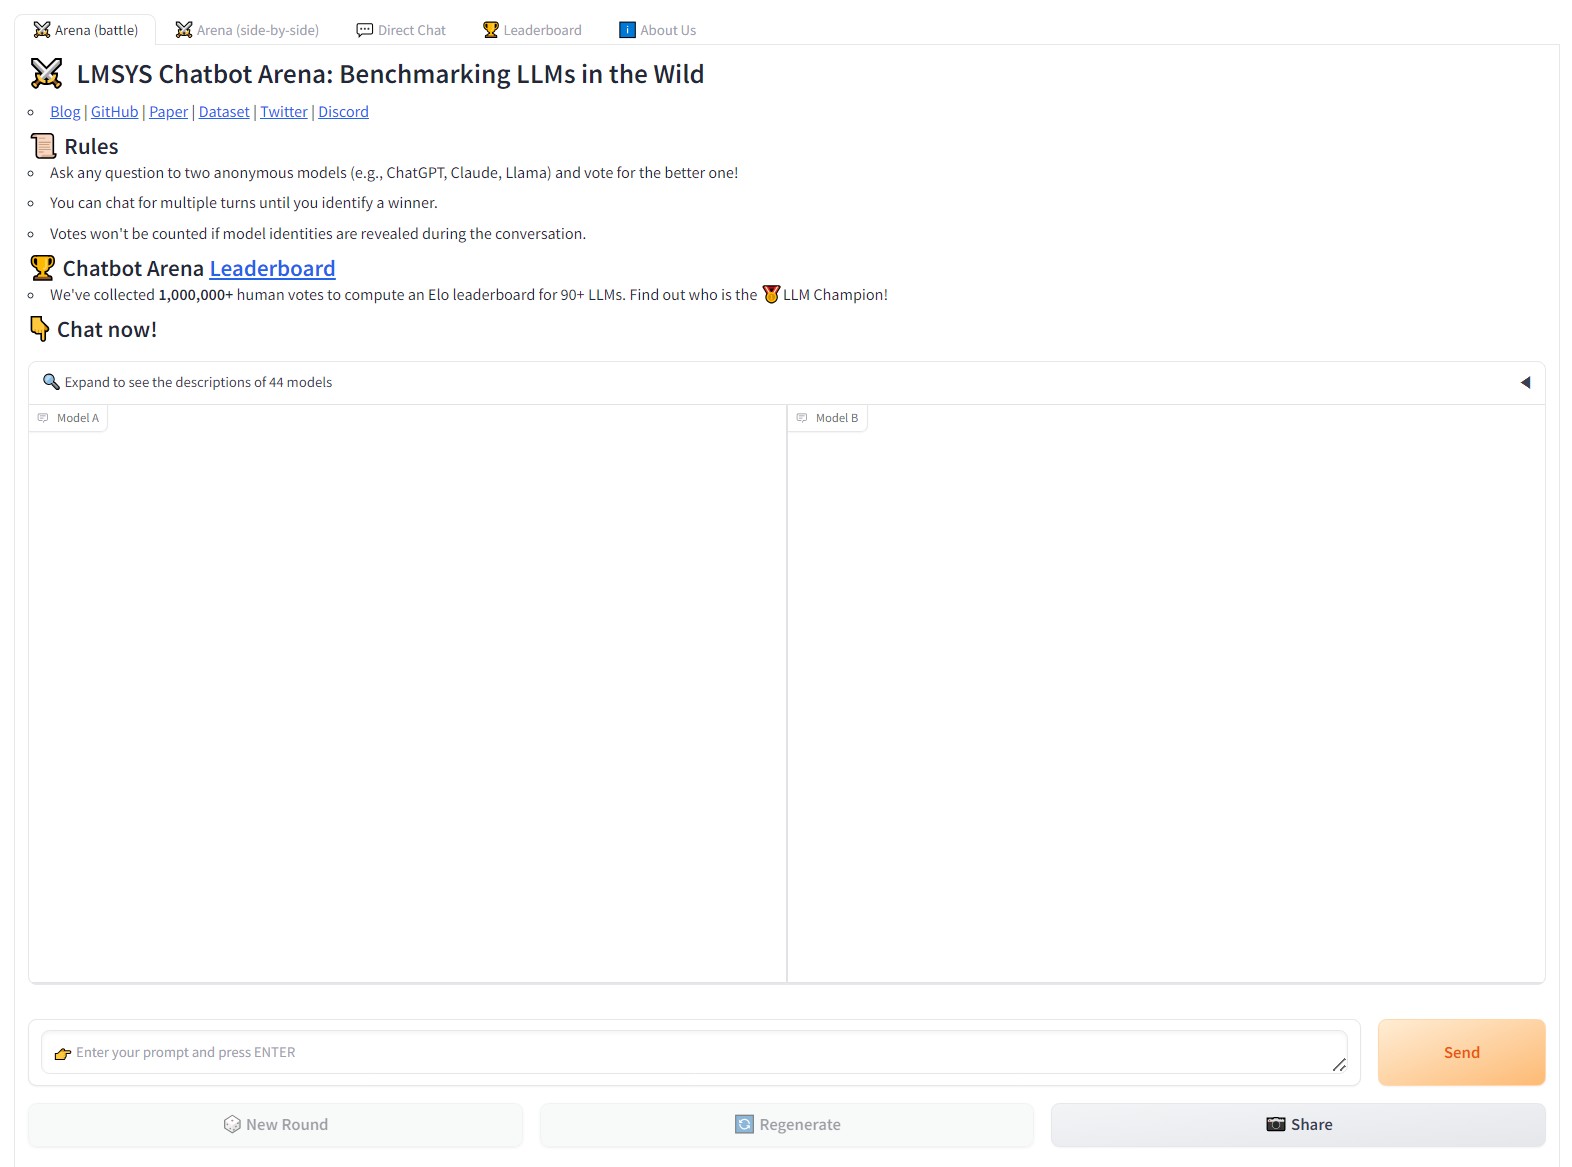Click the speech bubble icon on Direct Chat
The height and width of the screenshot is (1167, 1572).
pyautogui.click(x=365, y=30)
